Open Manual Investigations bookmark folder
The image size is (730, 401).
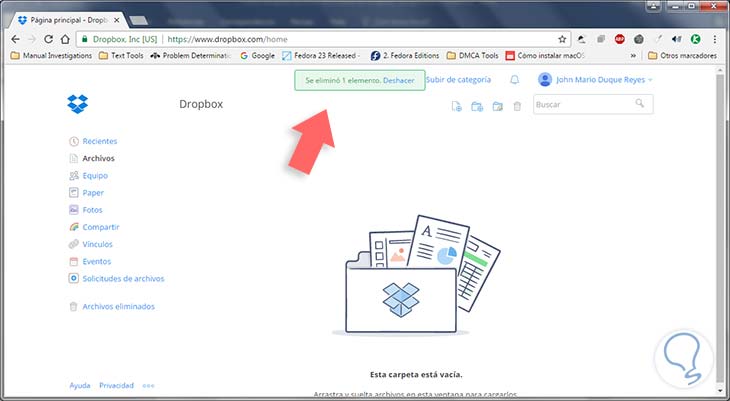51,55
